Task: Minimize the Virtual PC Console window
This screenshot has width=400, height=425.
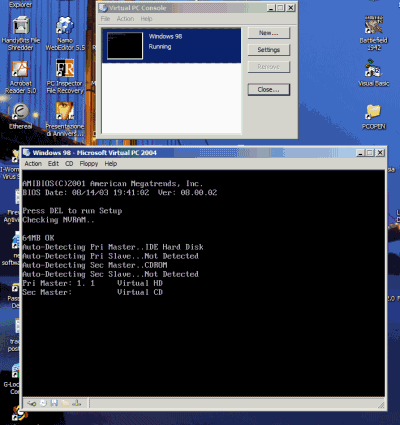Action: pyautogui.click(x=271, y=8)
